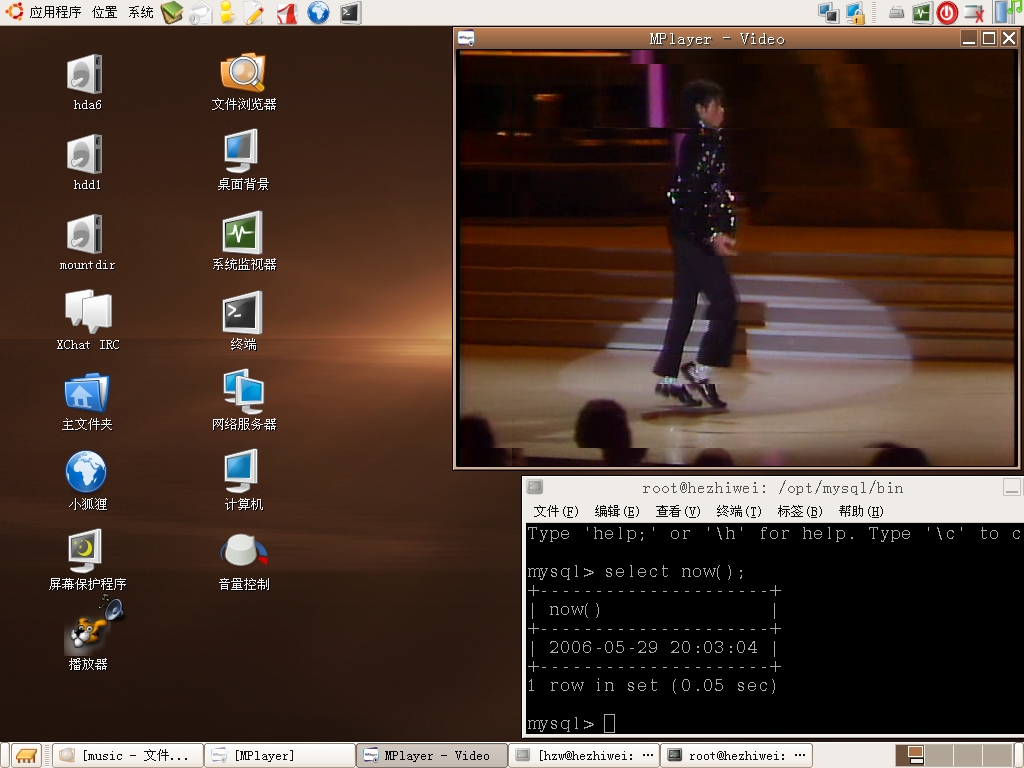
Task: Click the lock screen monitor icon
Action: [856, 13]
